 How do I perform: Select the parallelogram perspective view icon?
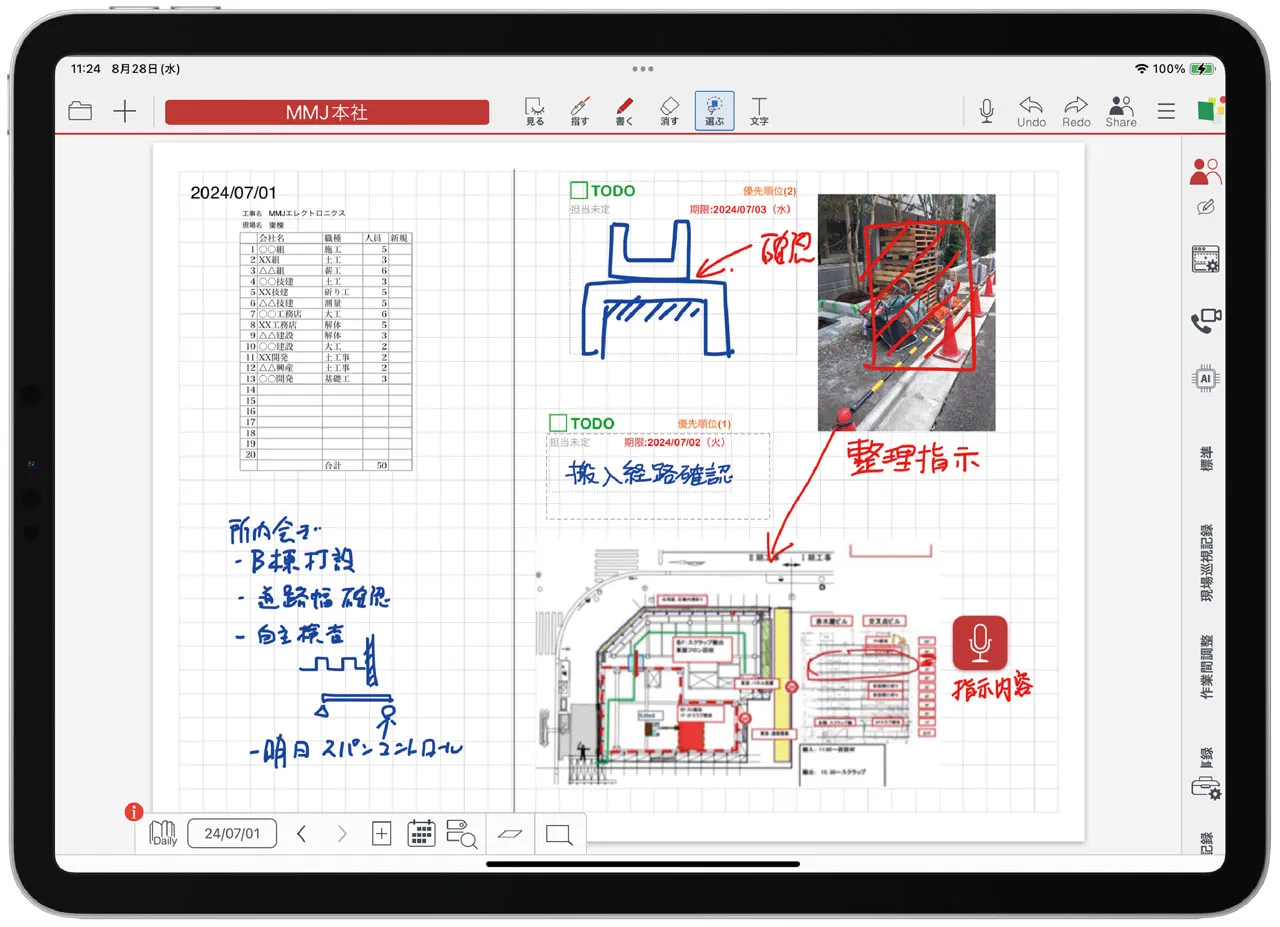[510, 833]
